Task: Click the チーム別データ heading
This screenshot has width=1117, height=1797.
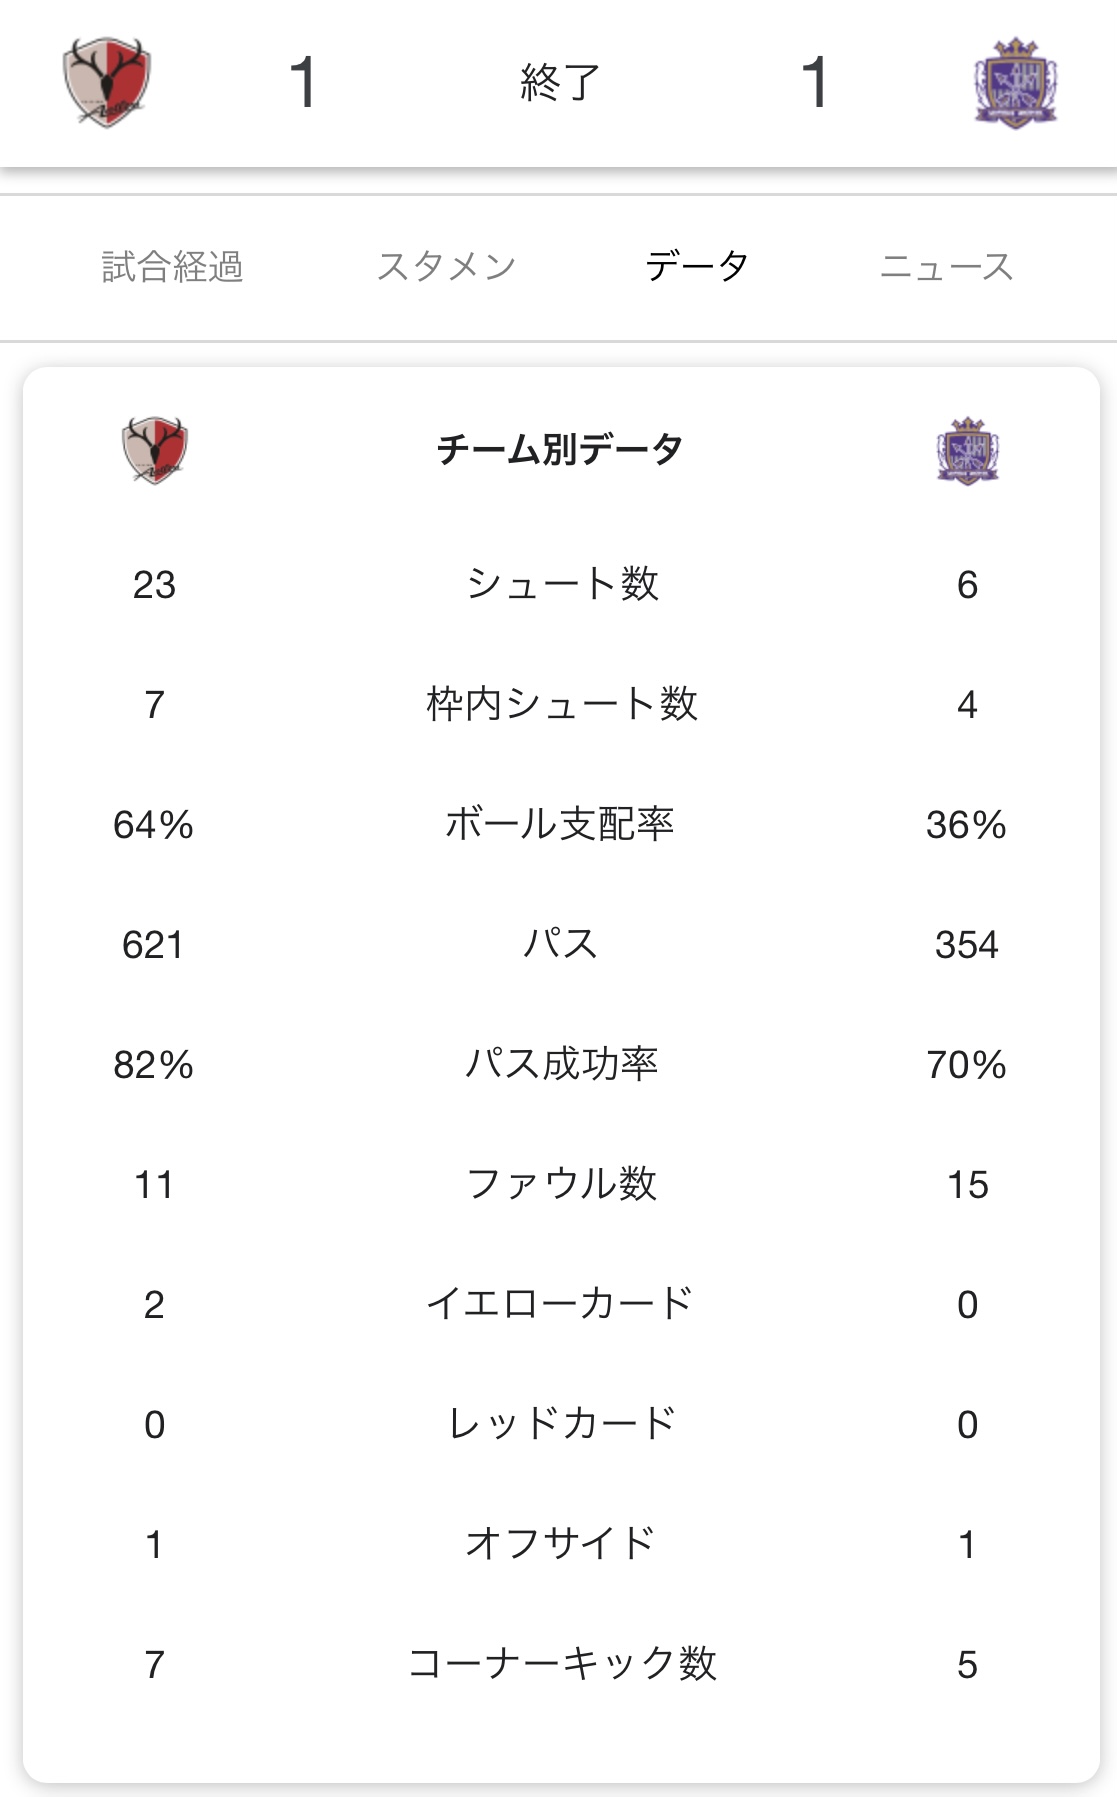Action: tap(560, 449)
